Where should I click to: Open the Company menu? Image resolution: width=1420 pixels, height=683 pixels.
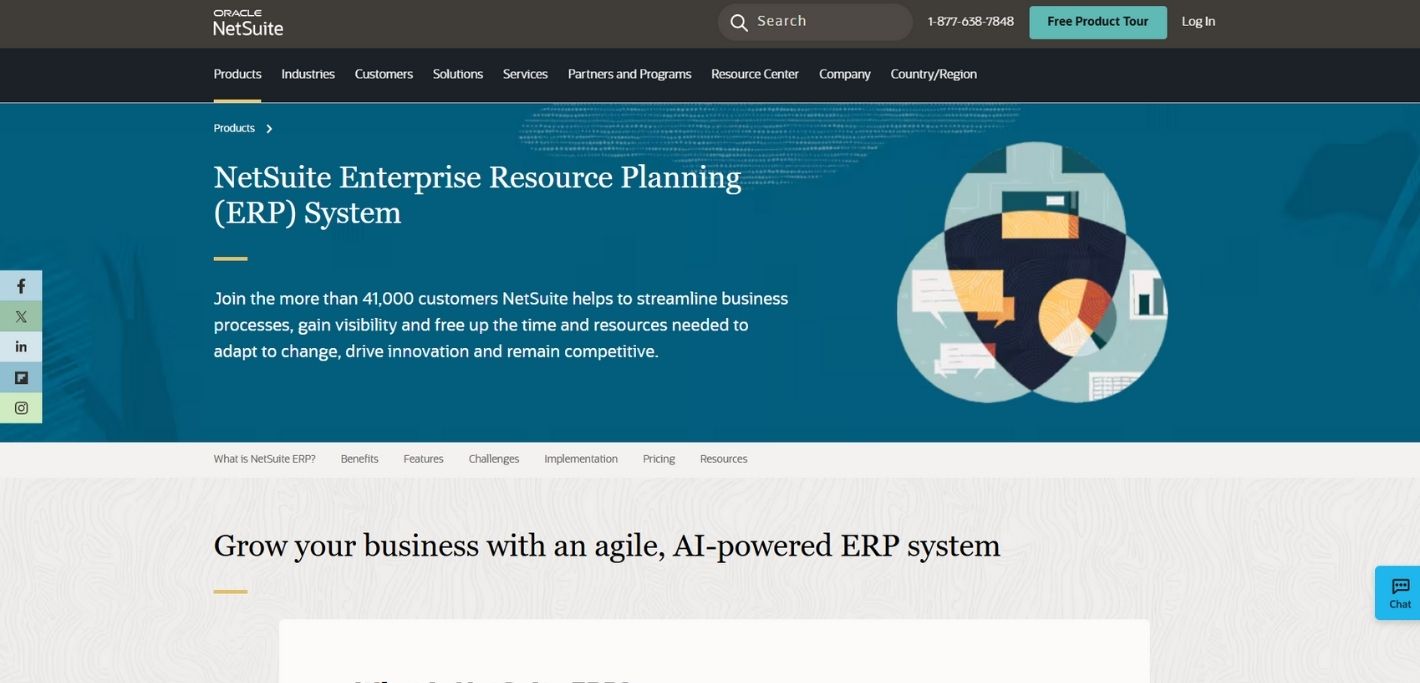(844, 74)
